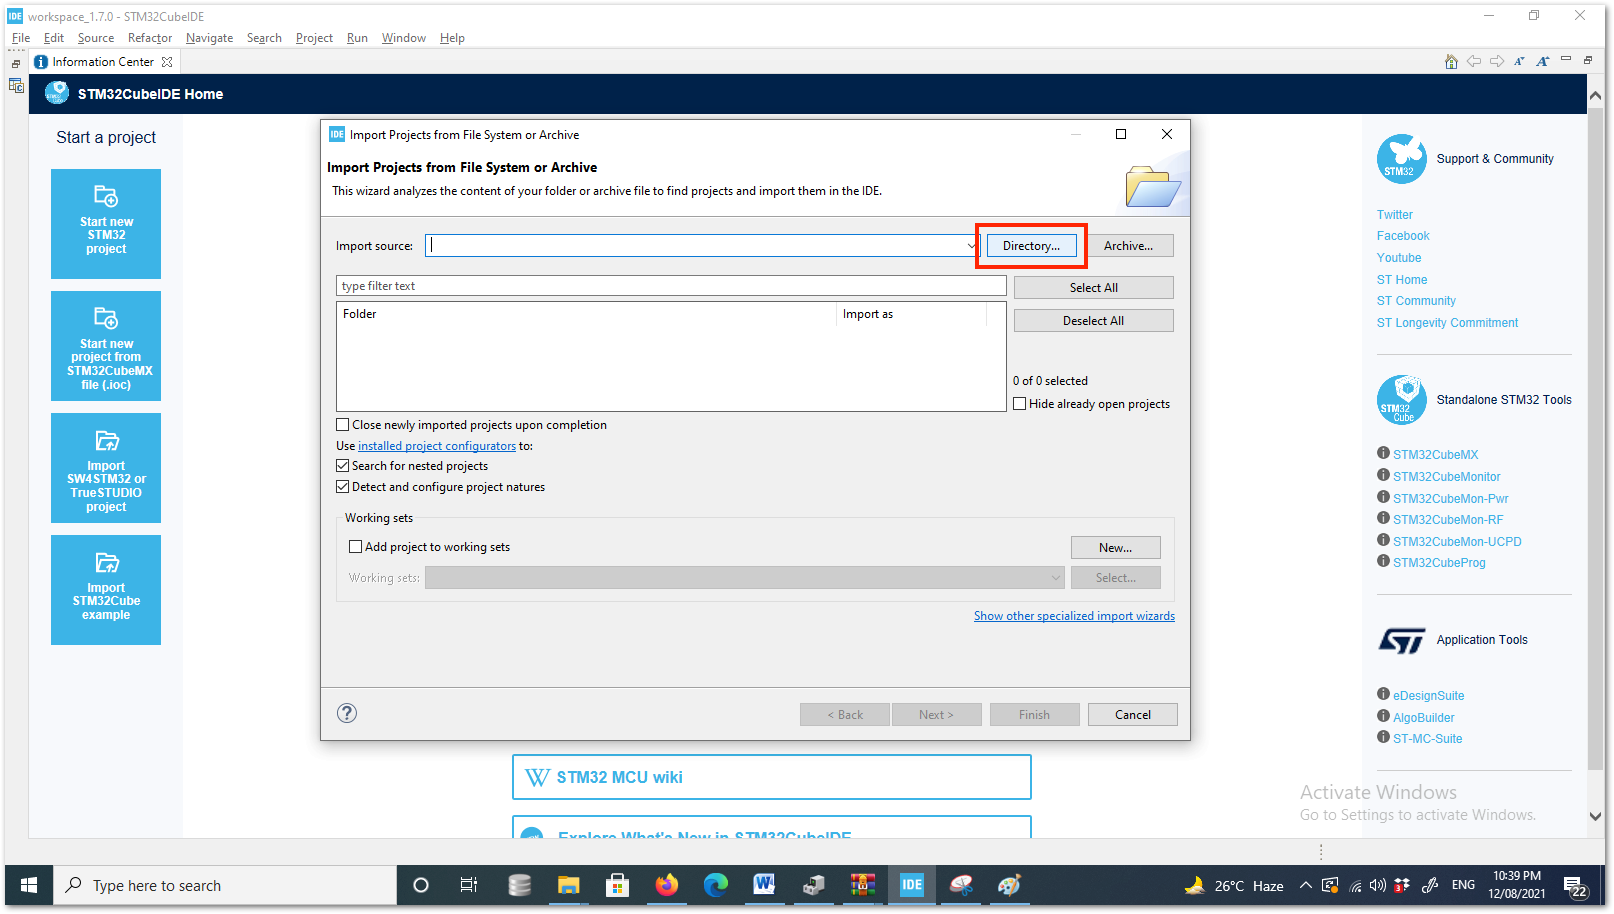
Task: Click the Archive... button
Action: point(1128,246)
